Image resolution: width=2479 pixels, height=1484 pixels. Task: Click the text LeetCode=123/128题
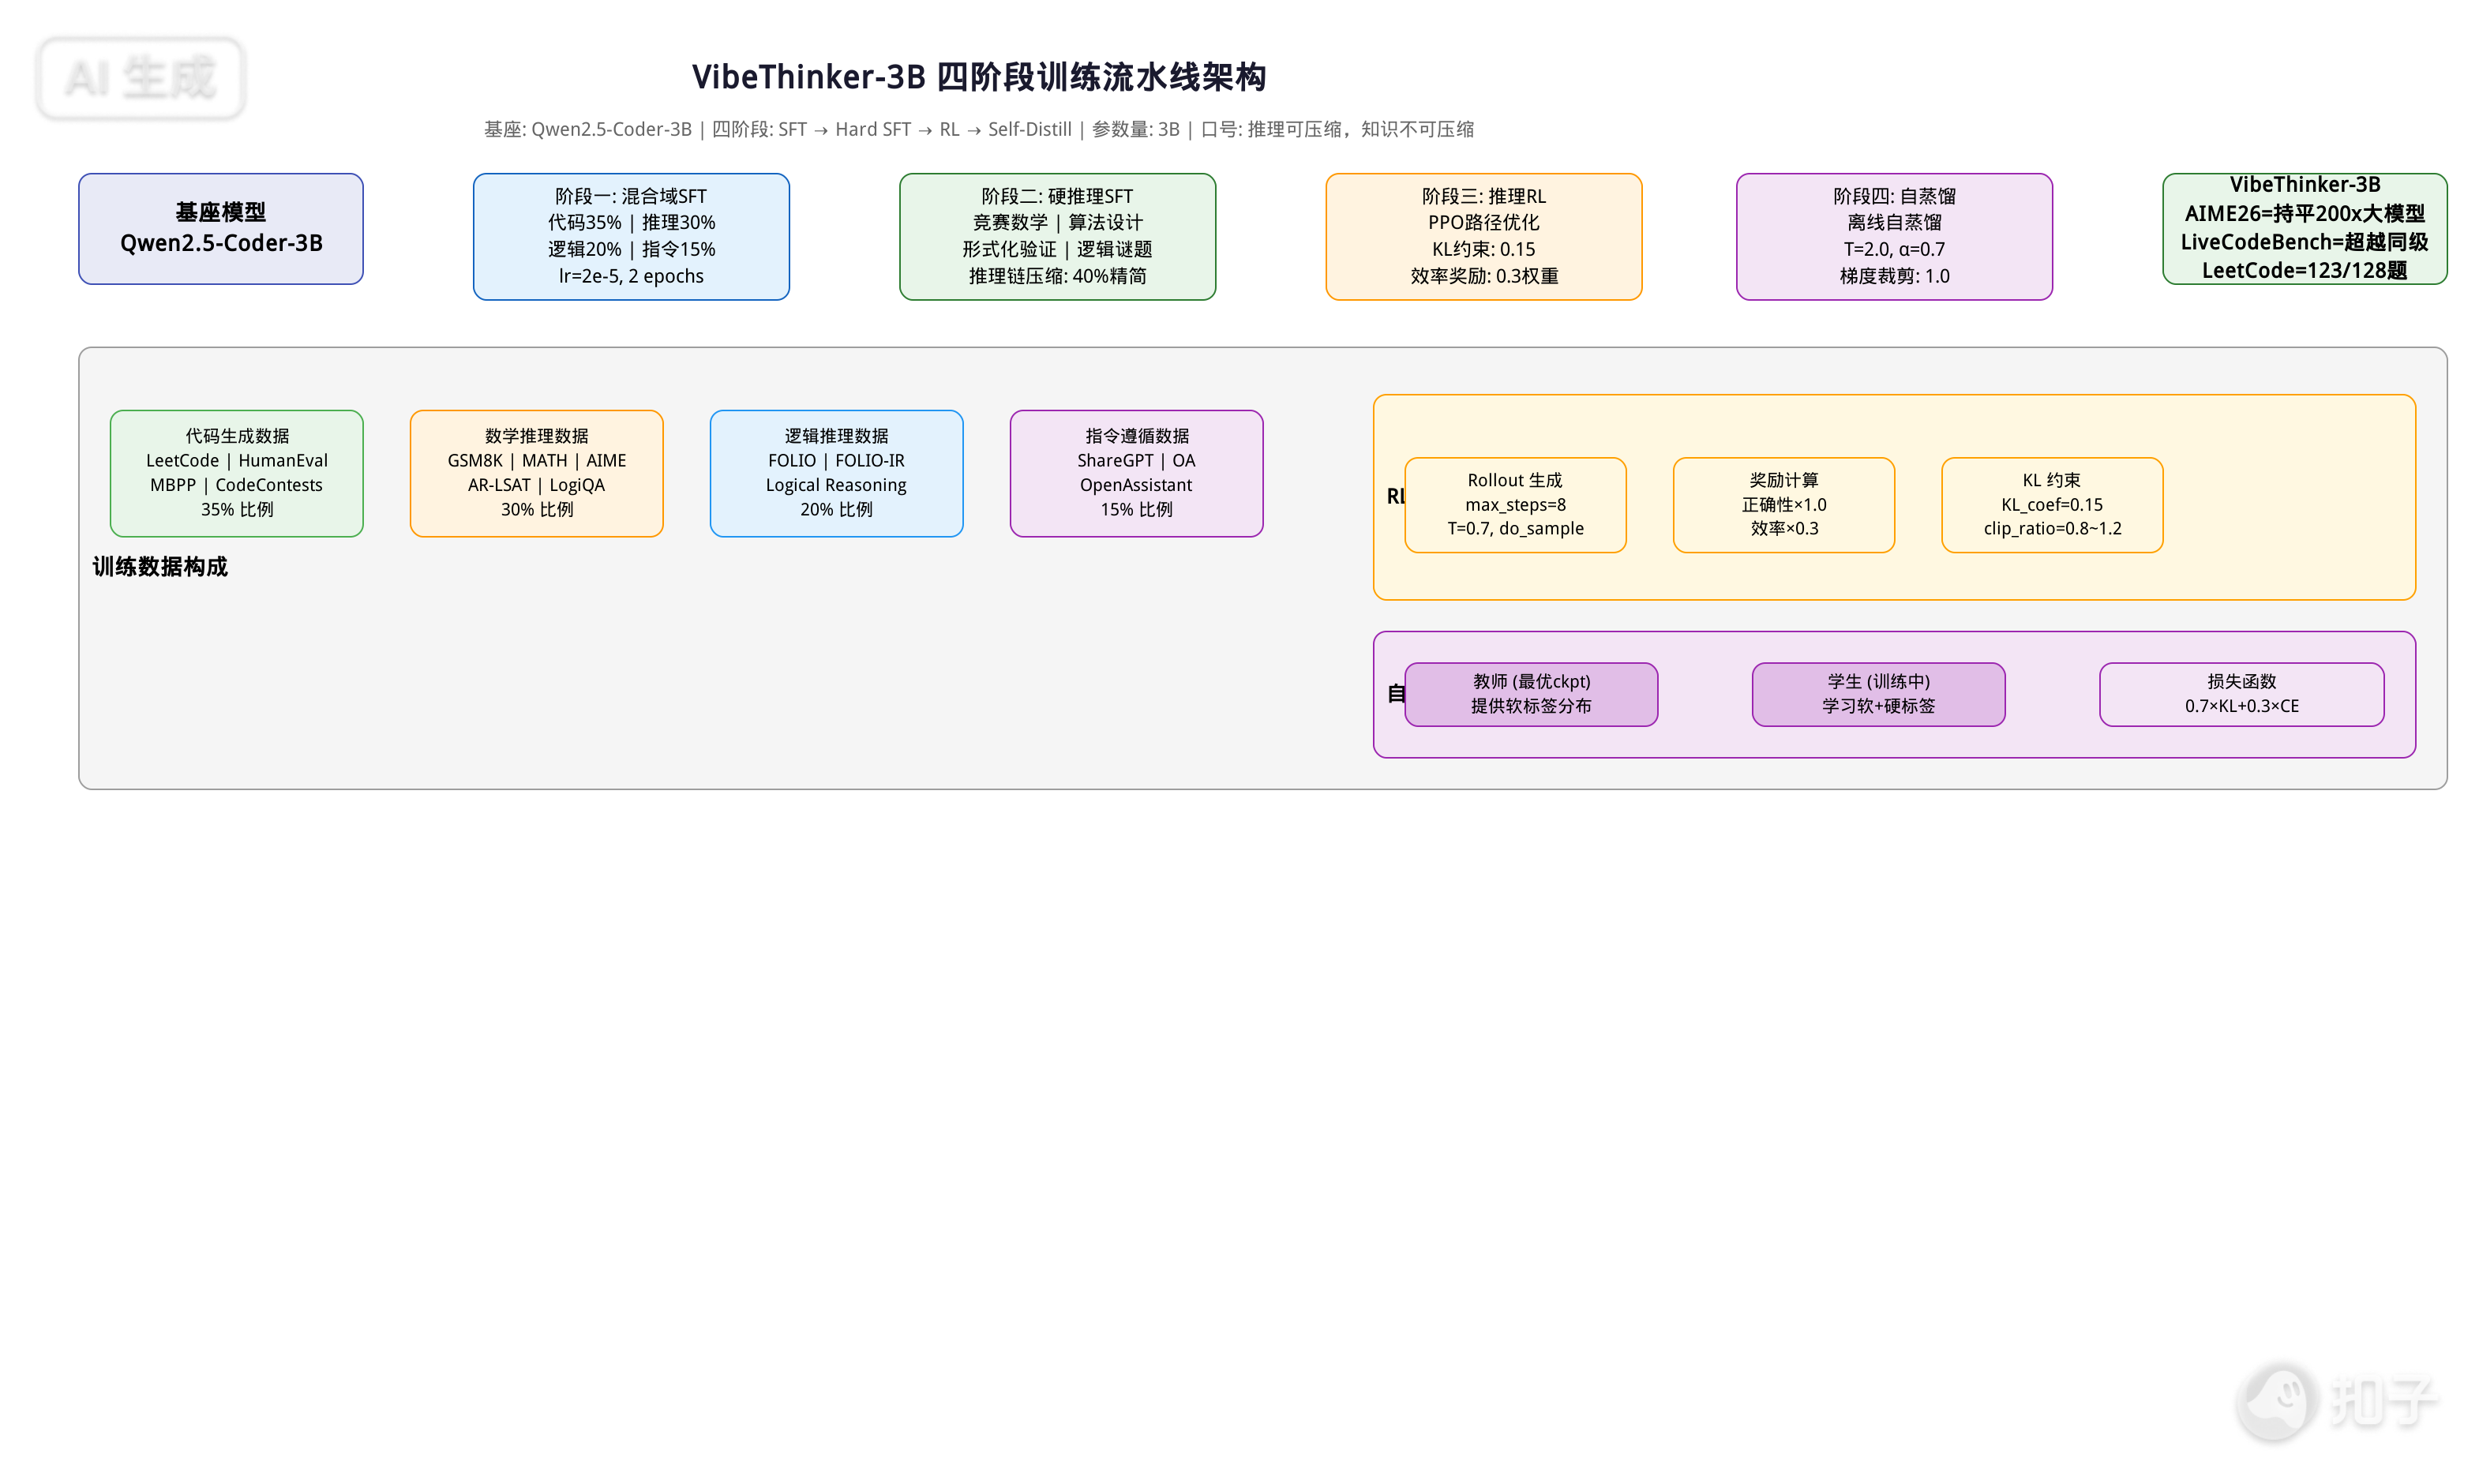2304,270
